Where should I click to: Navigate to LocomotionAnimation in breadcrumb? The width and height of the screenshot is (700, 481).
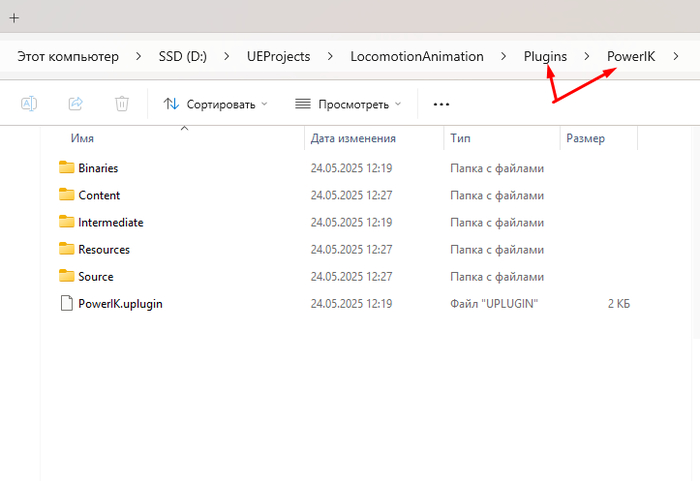(416, 57)
